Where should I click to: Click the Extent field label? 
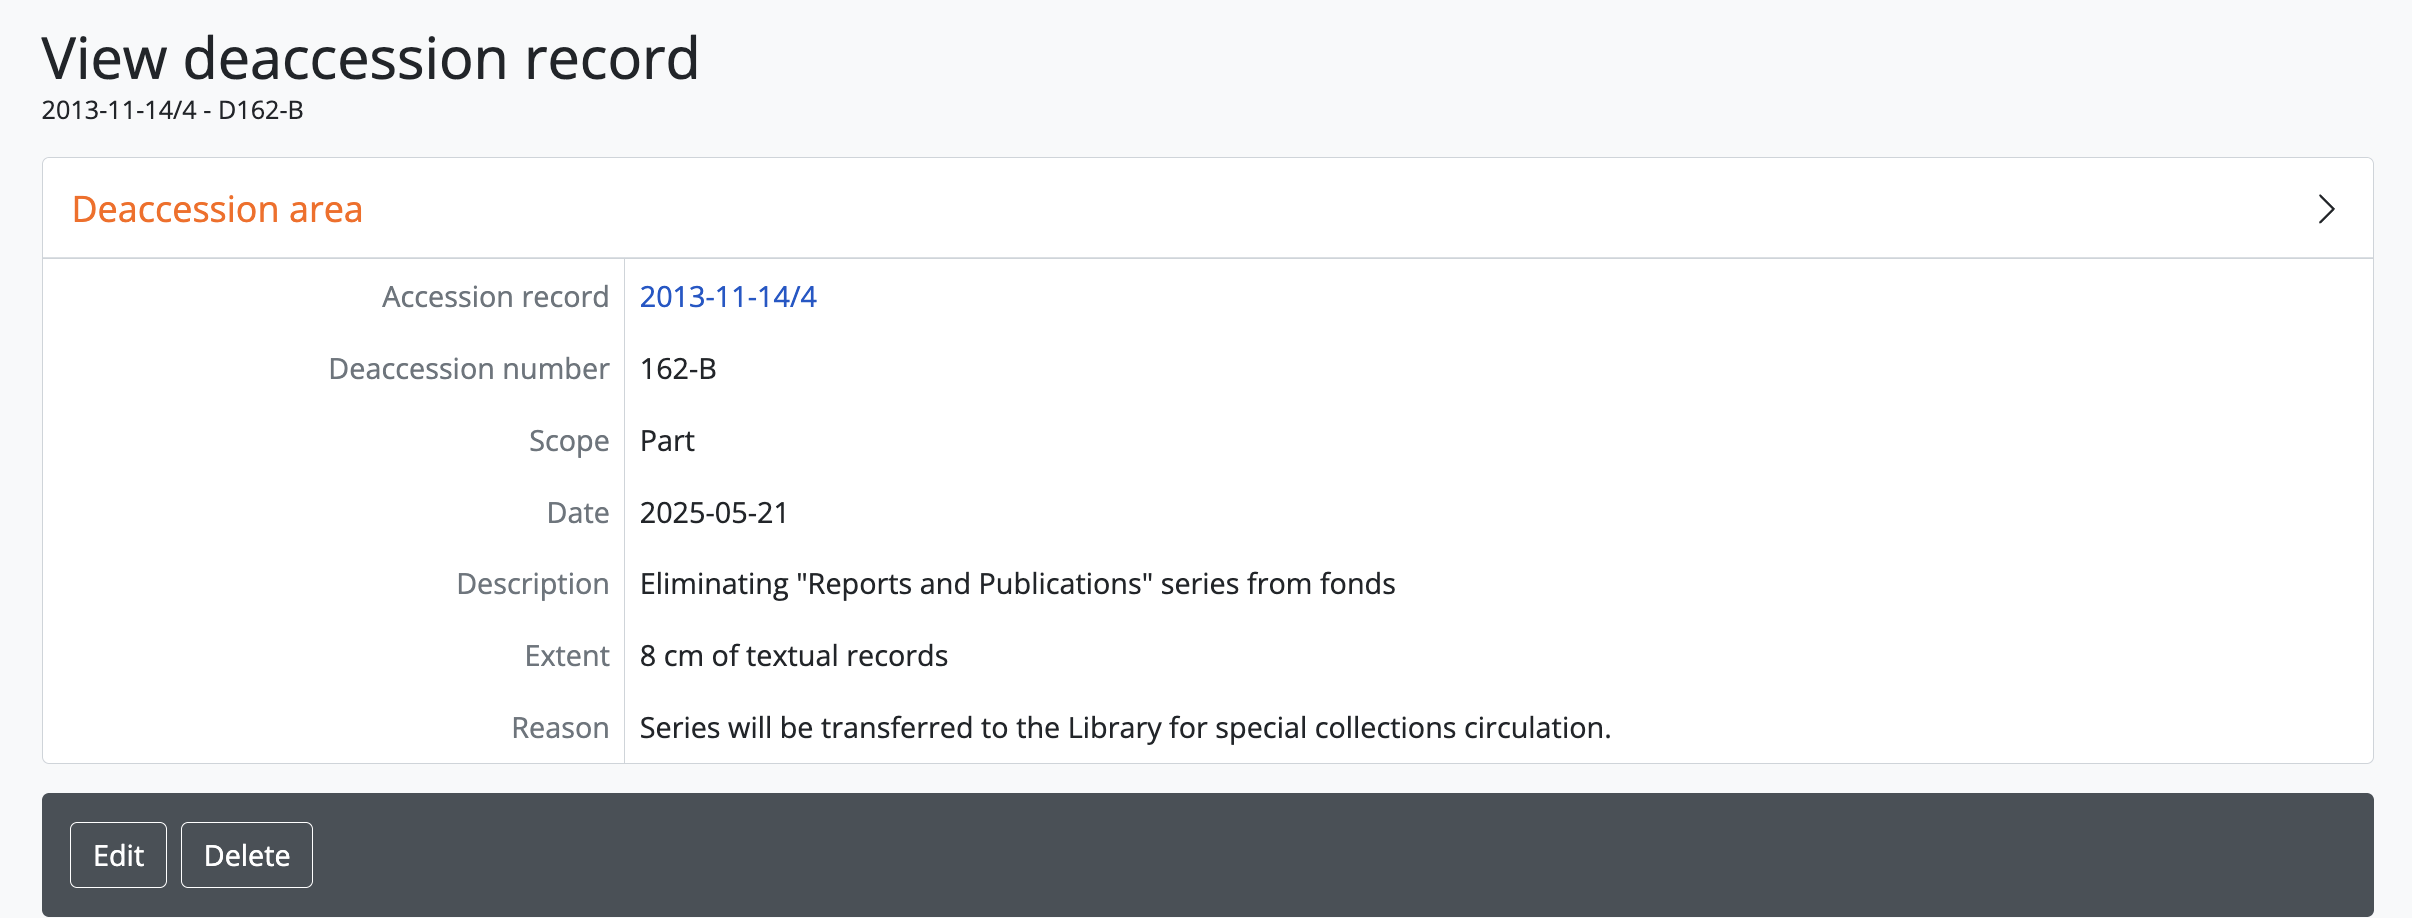[566, 656]
